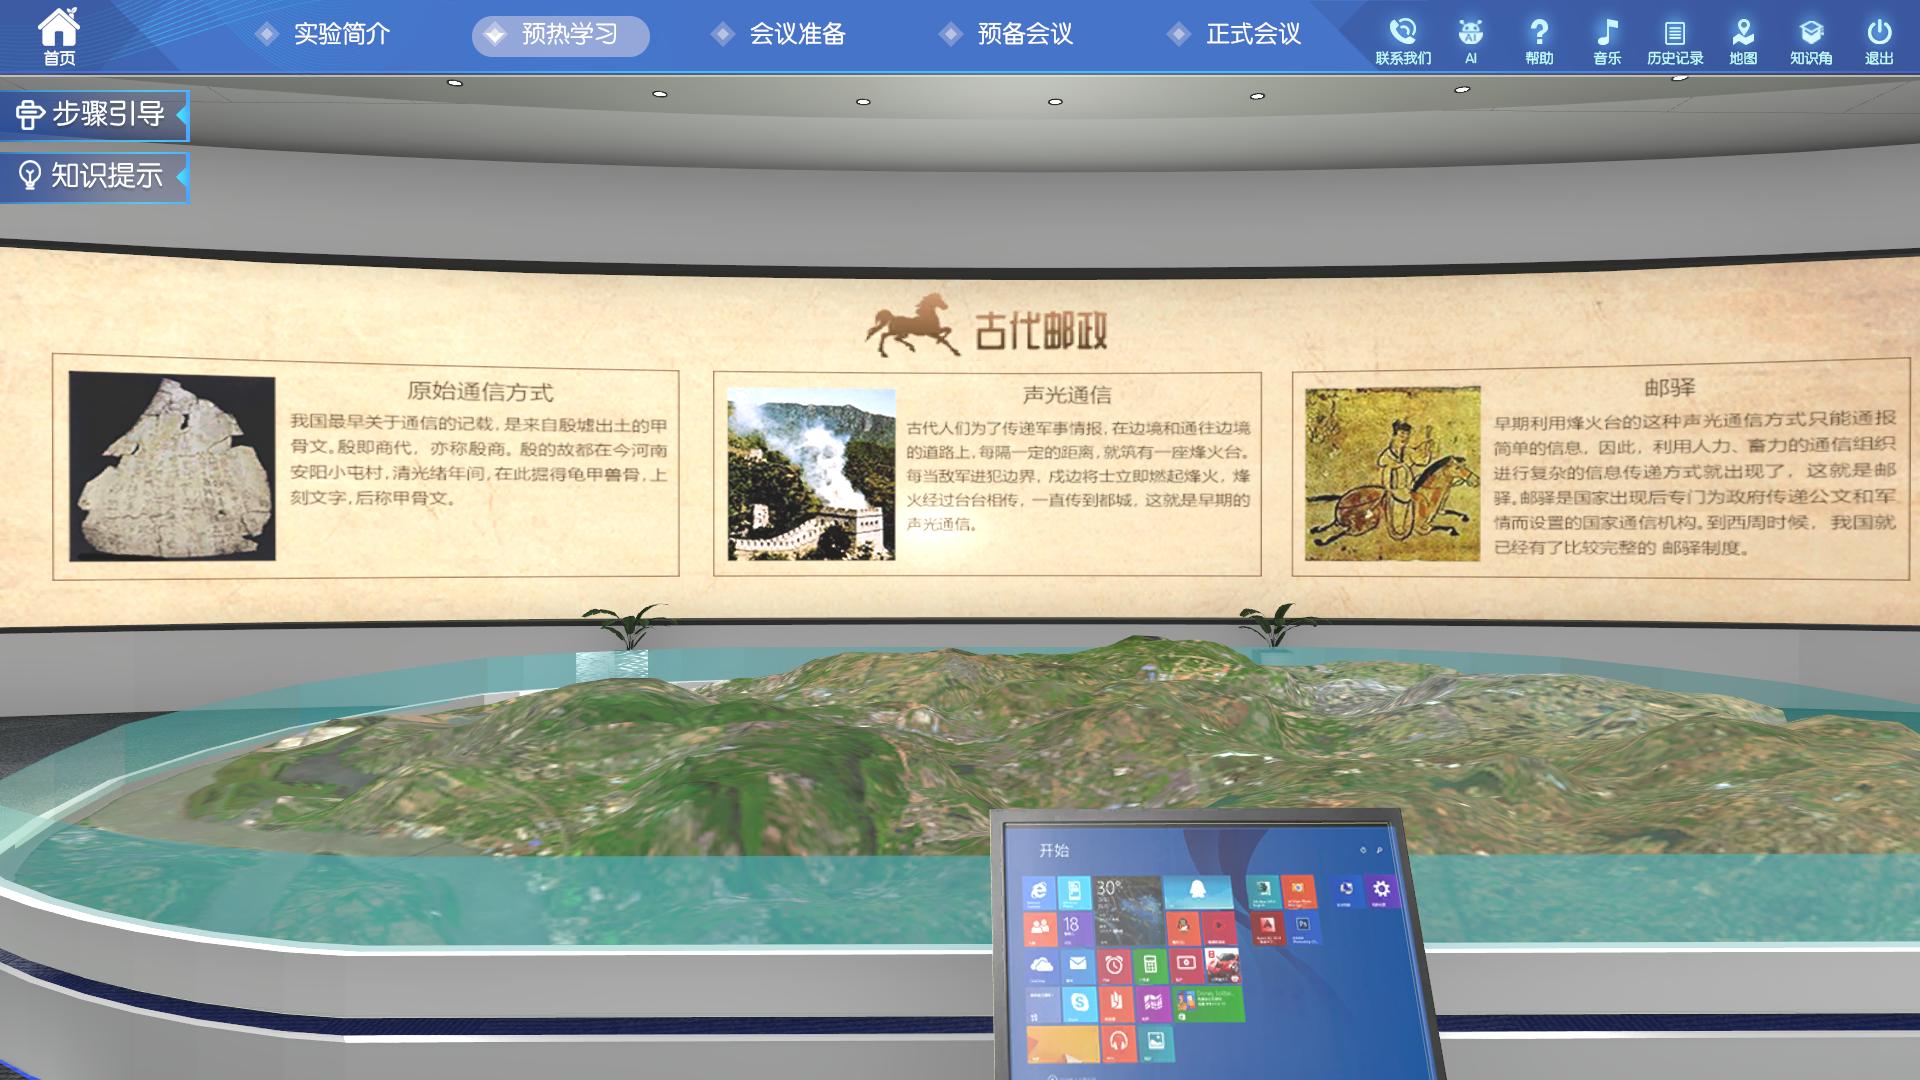Expand the 步骤引导 step guide panel
The width and height of the screenshot is (1920, 1080).
click(94, 115)
